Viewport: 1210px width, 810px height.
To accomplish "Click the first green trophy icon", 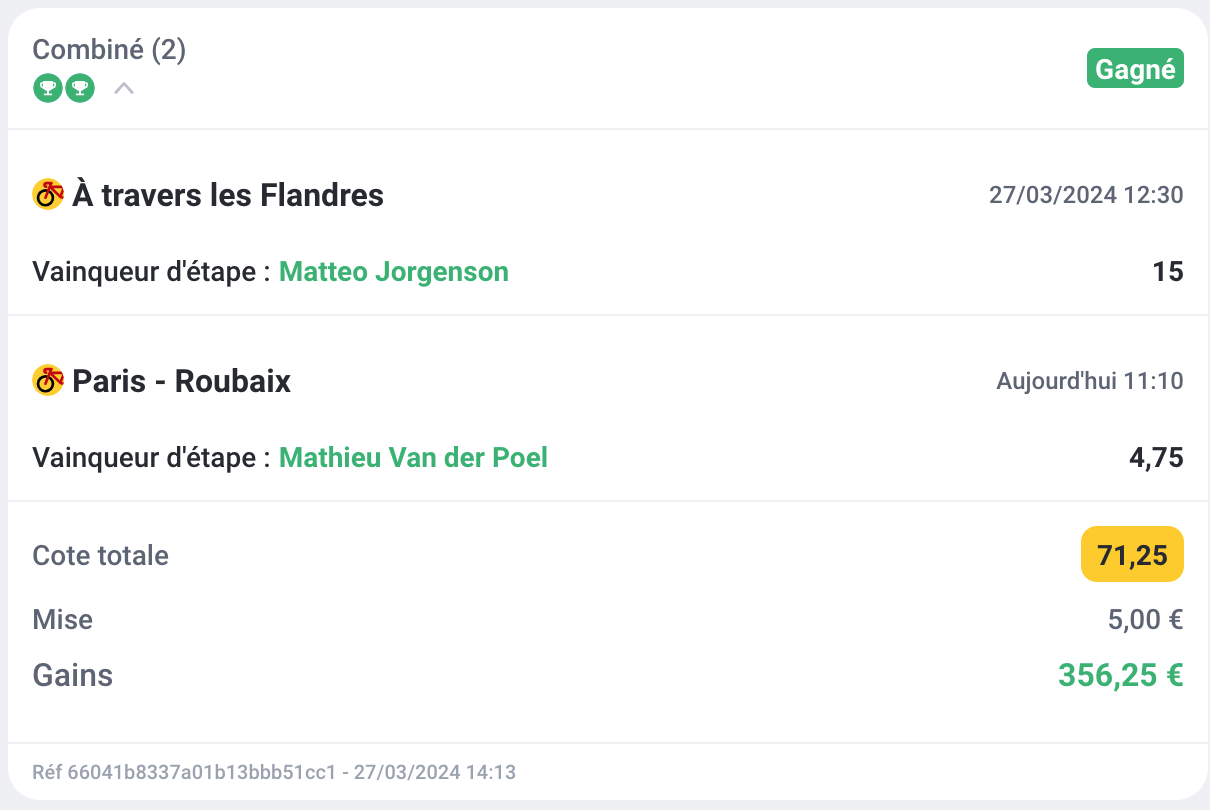I will point(47,89).
